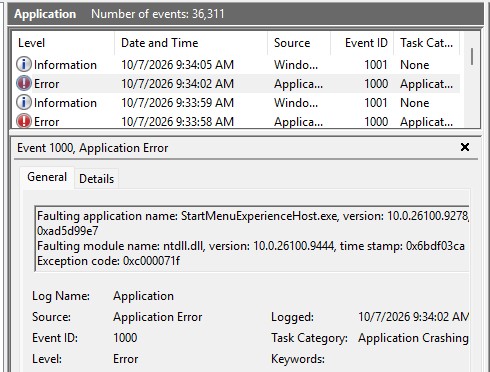Click the Event 1000, Application Error pane title

(x=93, y=148)
